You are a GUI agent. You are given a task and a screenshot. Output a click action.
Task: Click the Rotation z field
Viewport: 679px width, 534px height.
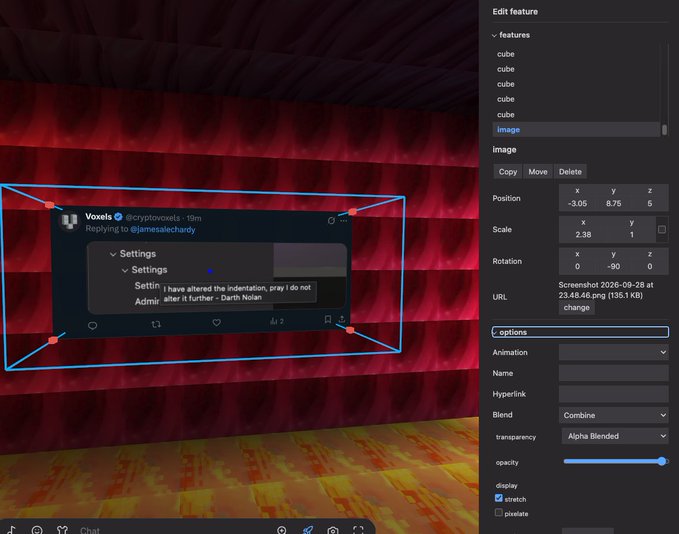pyautogui.click(x=650, y=266)
